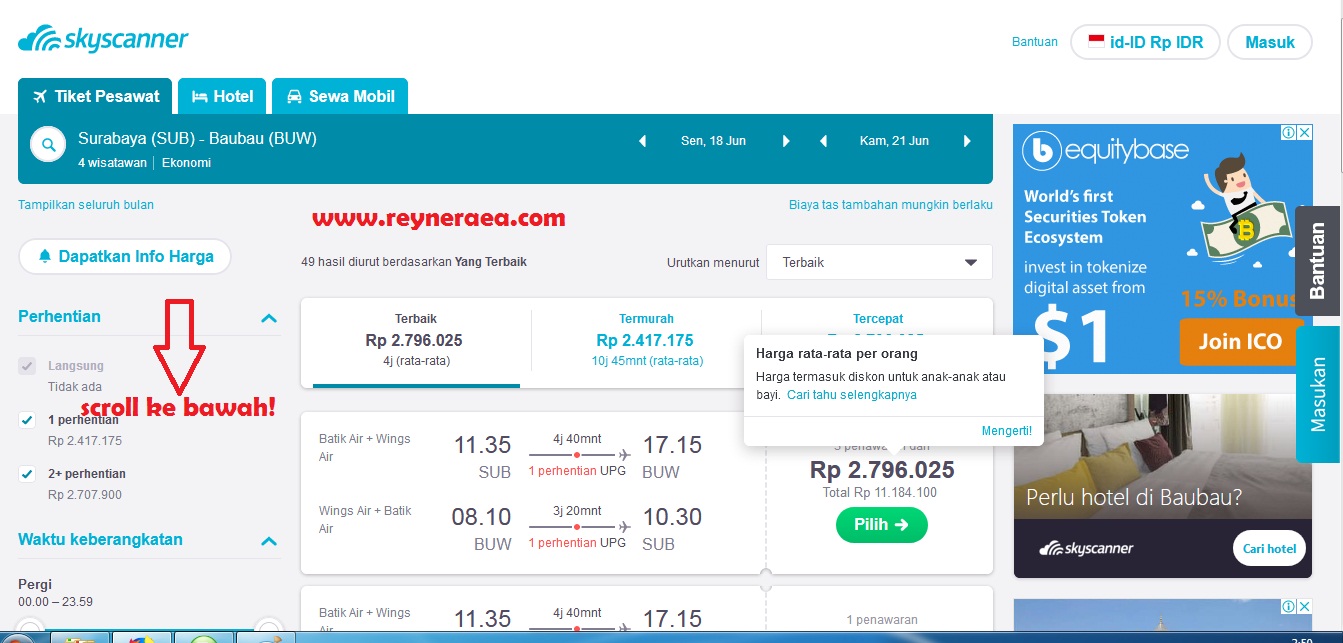Switch to the Tiket Pesawat tab

95,97
